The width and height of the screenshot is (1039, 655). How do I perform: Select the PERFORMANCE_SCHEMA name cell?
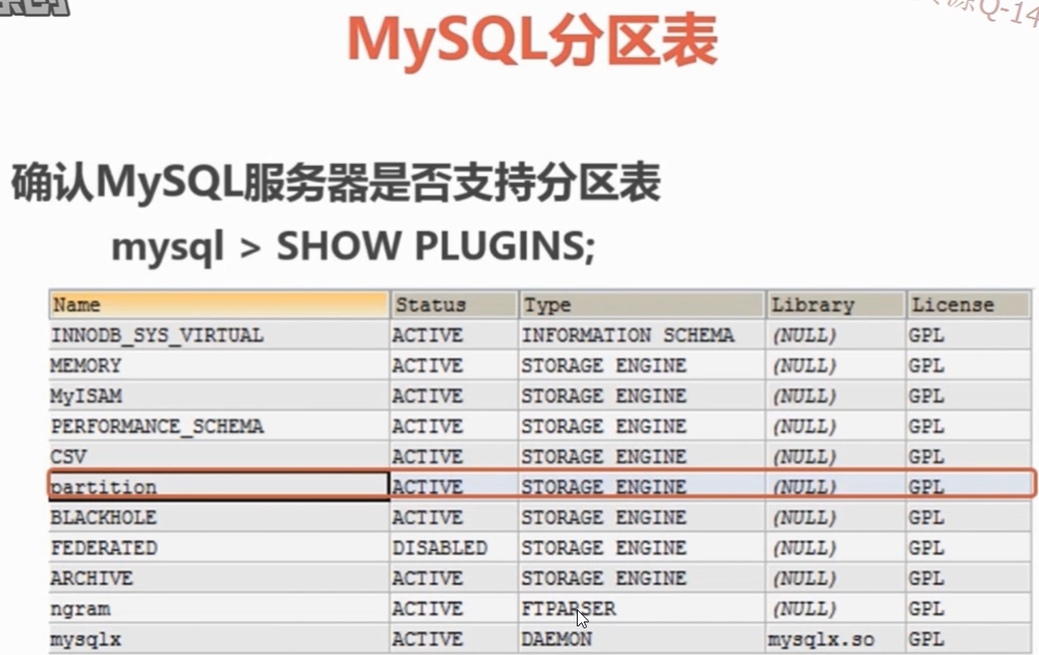219,426
